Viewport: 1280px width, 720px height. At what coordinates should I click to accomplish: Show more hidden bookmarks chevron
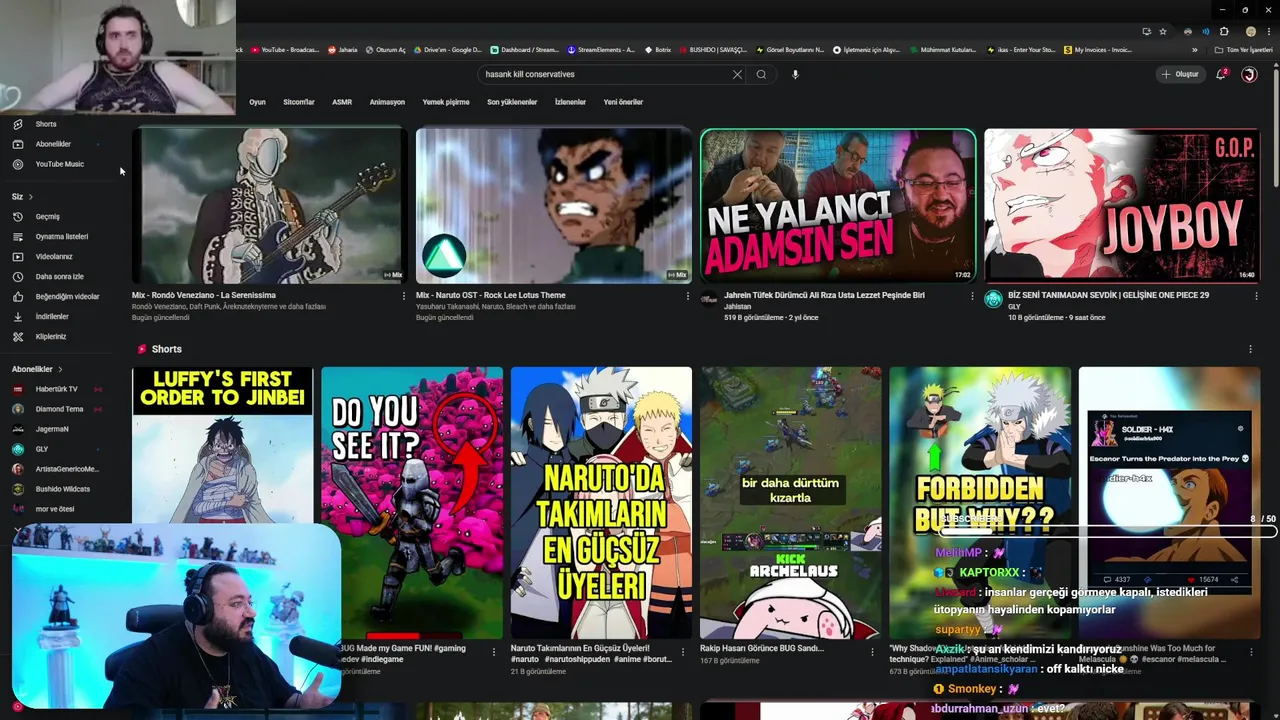[x=1194, y=50]
